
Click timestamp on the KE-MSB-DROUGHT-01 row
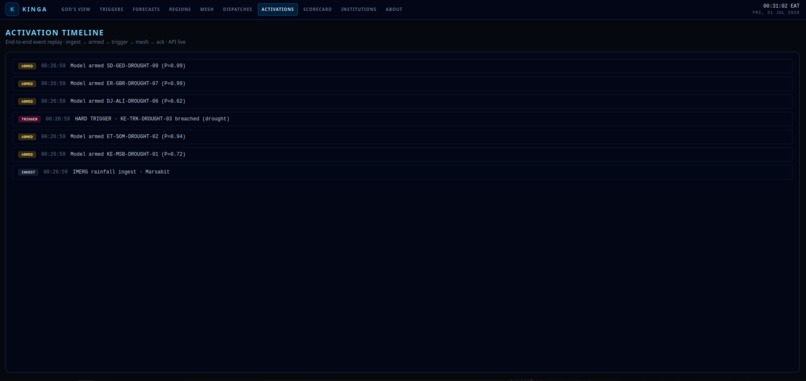pyautogui.click(x=53, y=154)
